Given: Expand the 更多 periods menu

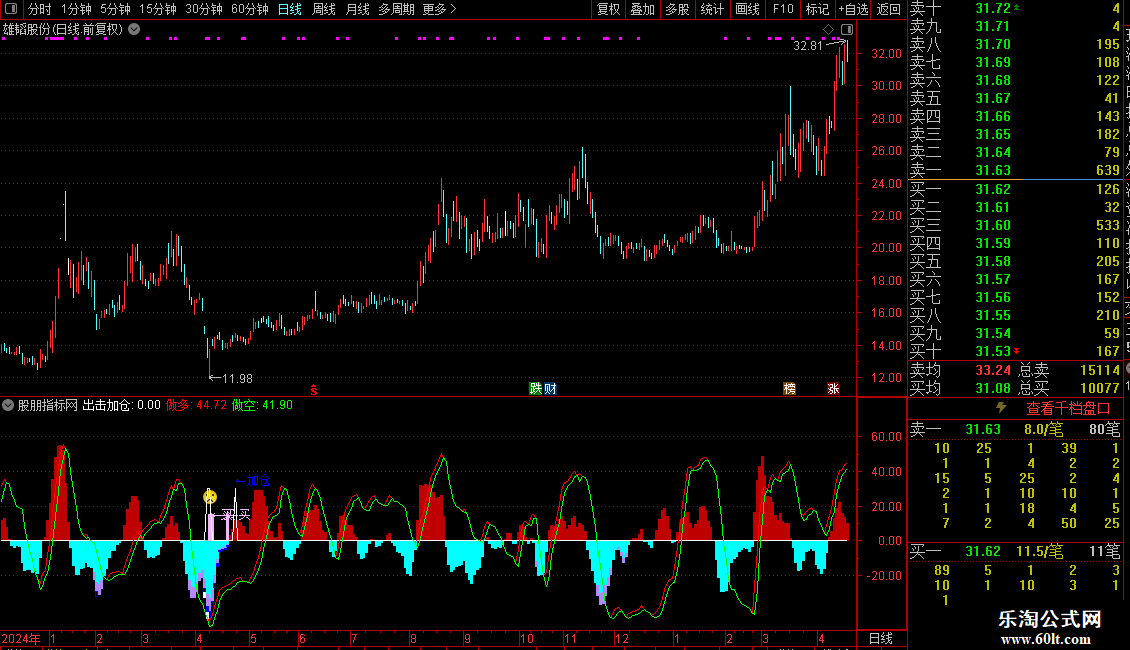Looking at the screenshot, I should (x=439, y=9).
